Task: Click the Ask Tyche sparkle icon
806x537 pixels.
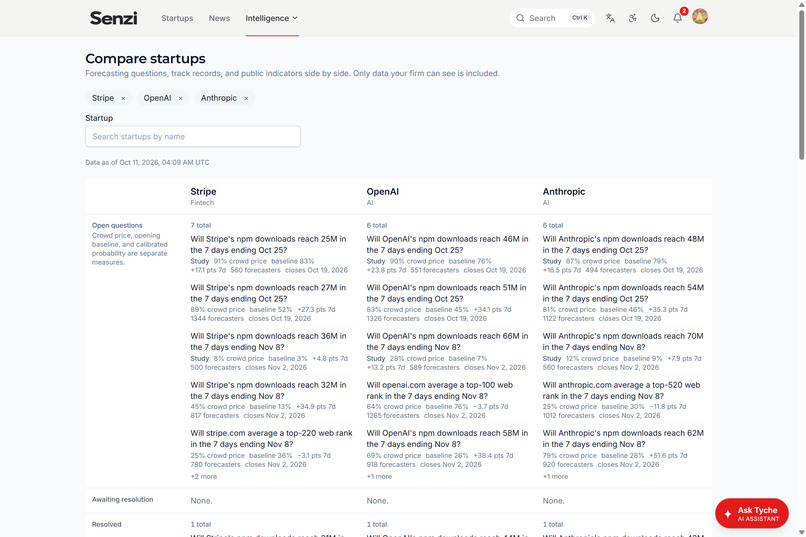Action: pyautogui.click(x=727, y=514)
